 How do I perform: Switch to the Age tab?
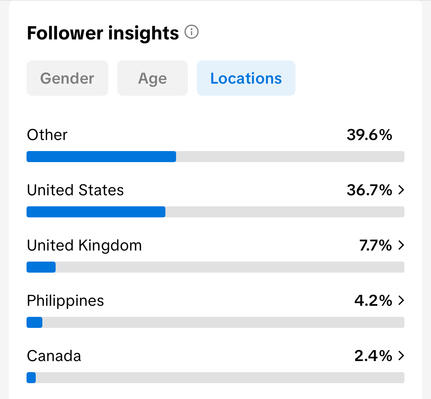click(152, 78)
